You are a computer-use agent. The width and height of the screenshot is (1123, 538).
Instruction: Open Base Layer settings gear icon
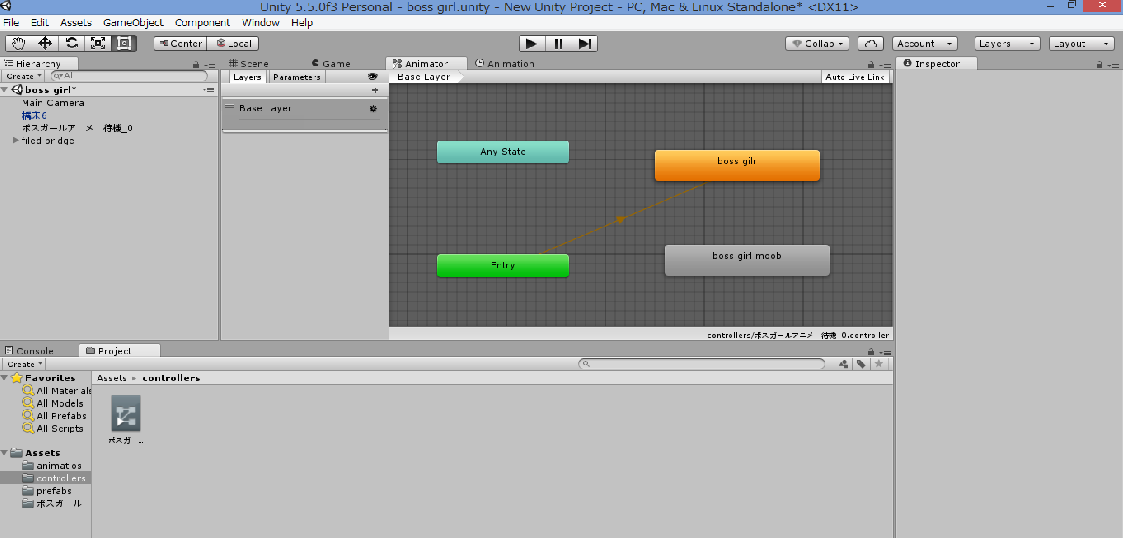373,108
